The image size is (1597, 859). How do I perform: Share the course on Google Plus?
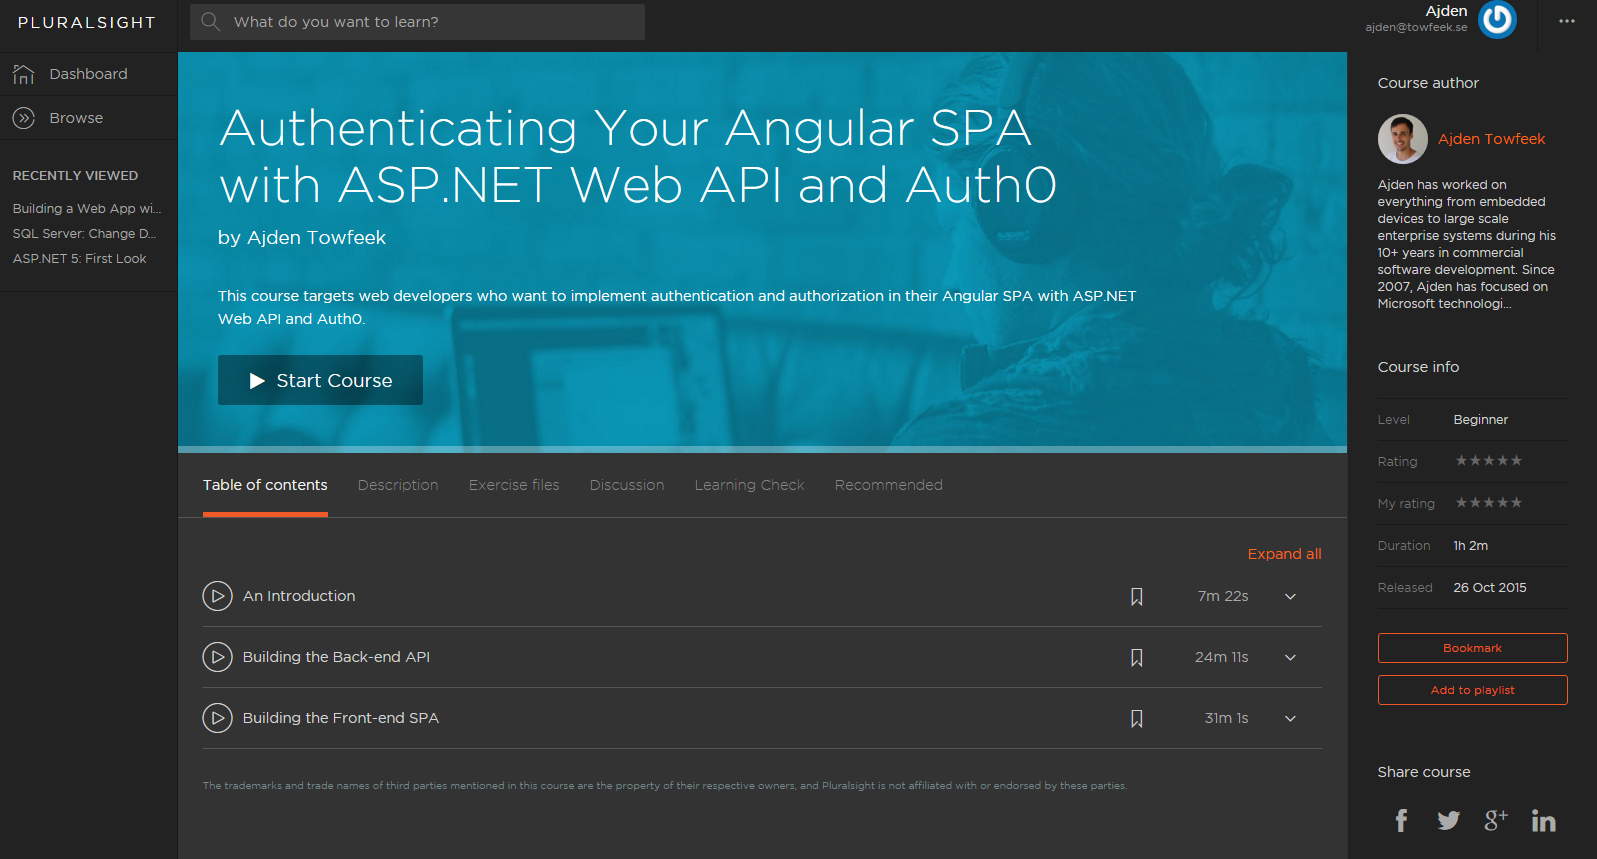[x=1495, y=820]
